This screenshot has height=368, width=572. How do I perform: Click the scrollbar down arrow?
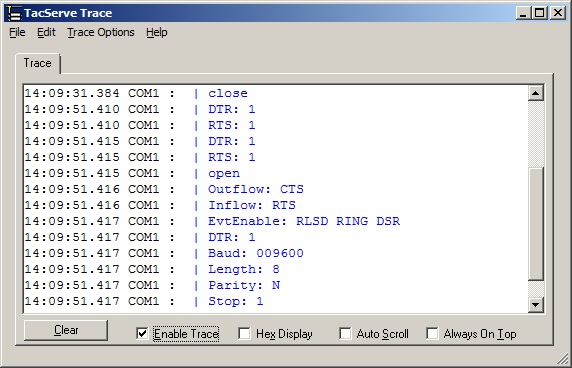(x=536, y=305)
